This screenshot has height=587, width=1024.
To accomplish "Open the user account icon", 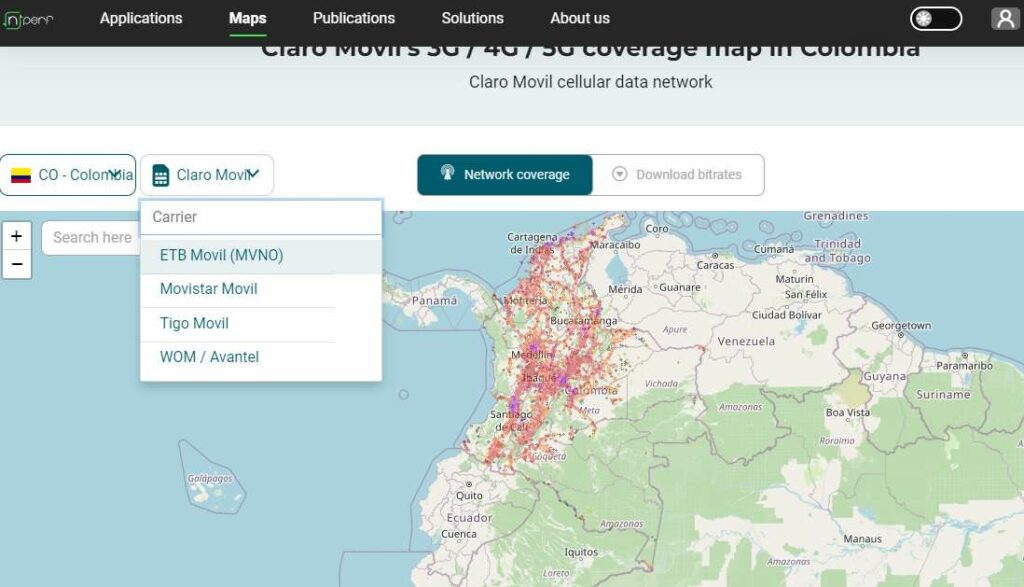I will [1005, 18].
